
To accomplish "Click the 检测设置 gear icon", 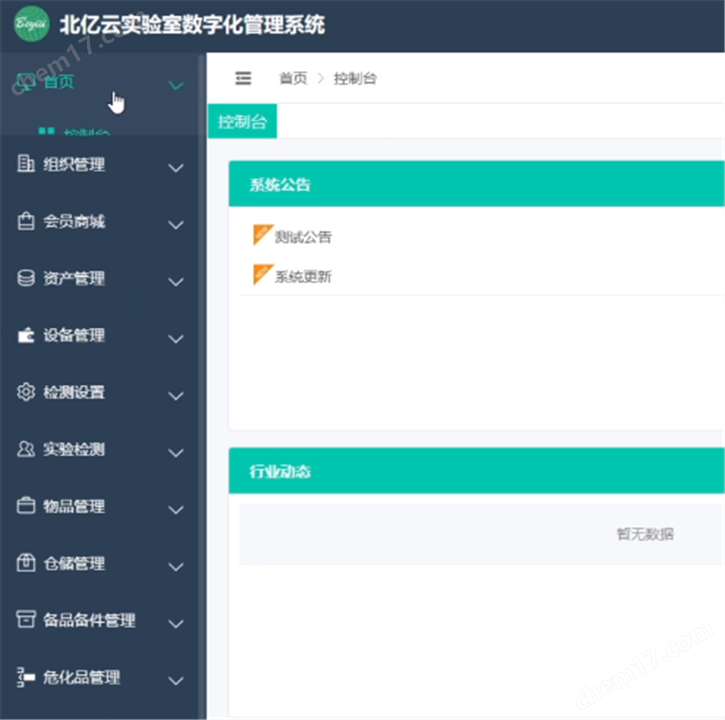I will [26, 392].
